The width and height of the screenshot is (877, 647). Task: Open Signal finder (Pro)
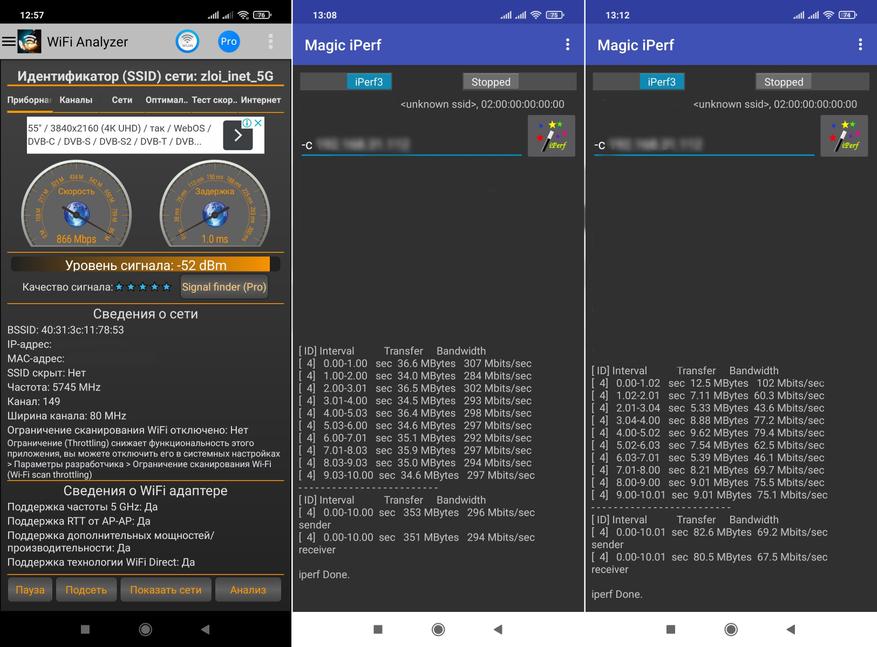click(224, 287)
